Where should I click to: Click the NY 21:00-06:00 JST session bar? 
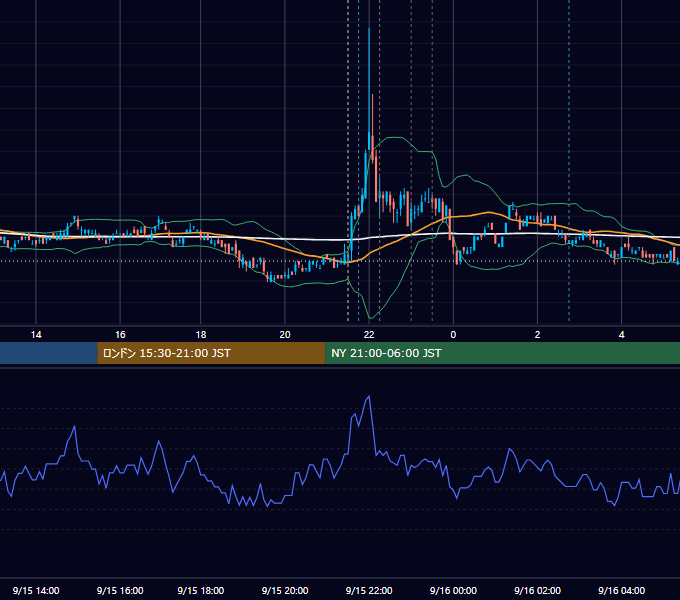(x=503, y=353)
